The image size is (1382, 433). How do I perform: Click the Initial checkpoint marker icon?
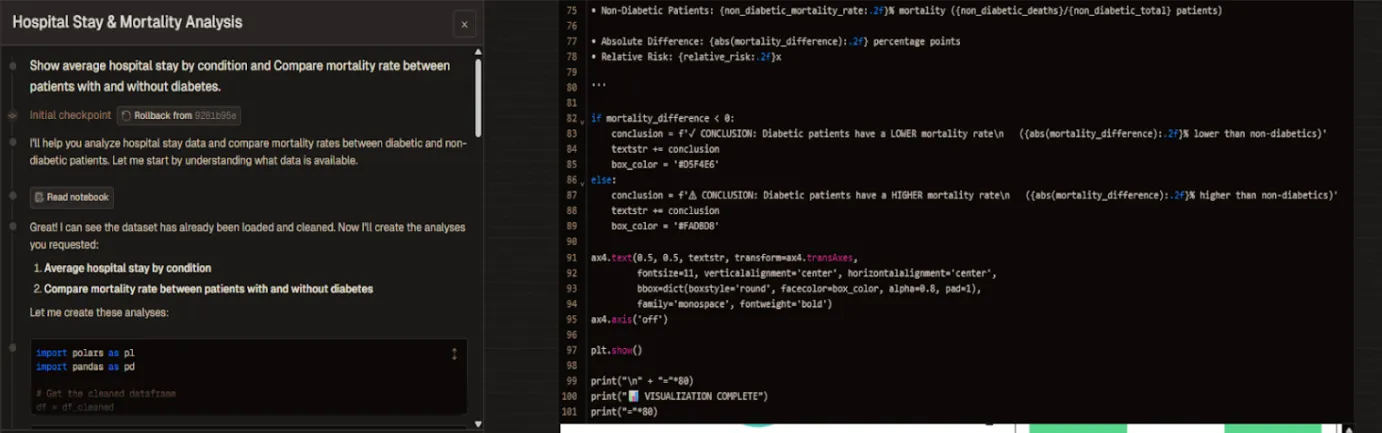tap(12, 116)
